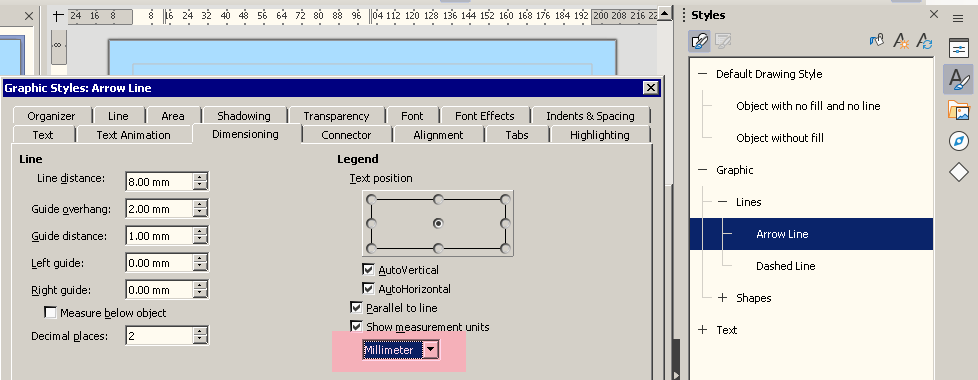
Task: Open the Highlighting tab
Action: click(599, 135)
